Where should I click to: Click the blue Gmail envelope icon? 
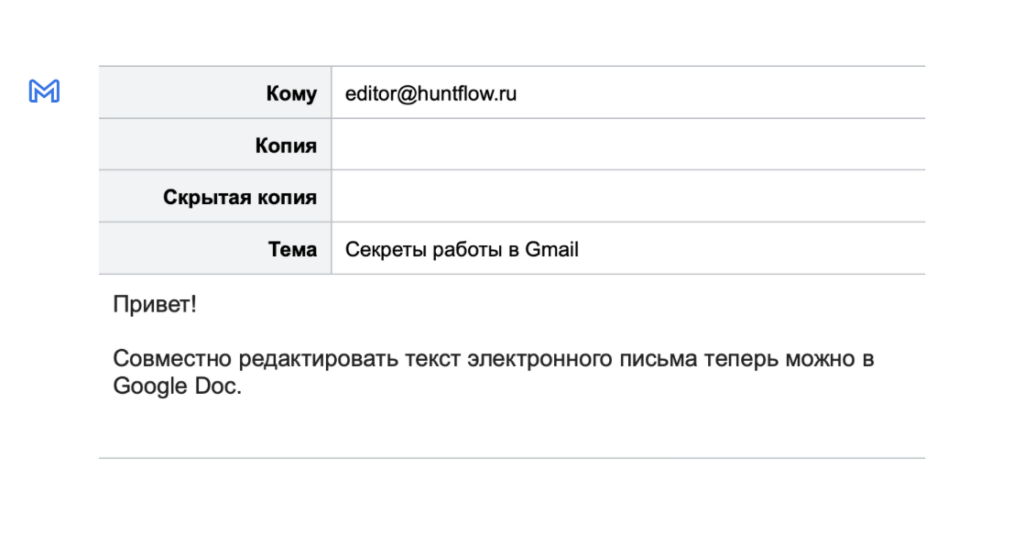[x=44, y=91]
